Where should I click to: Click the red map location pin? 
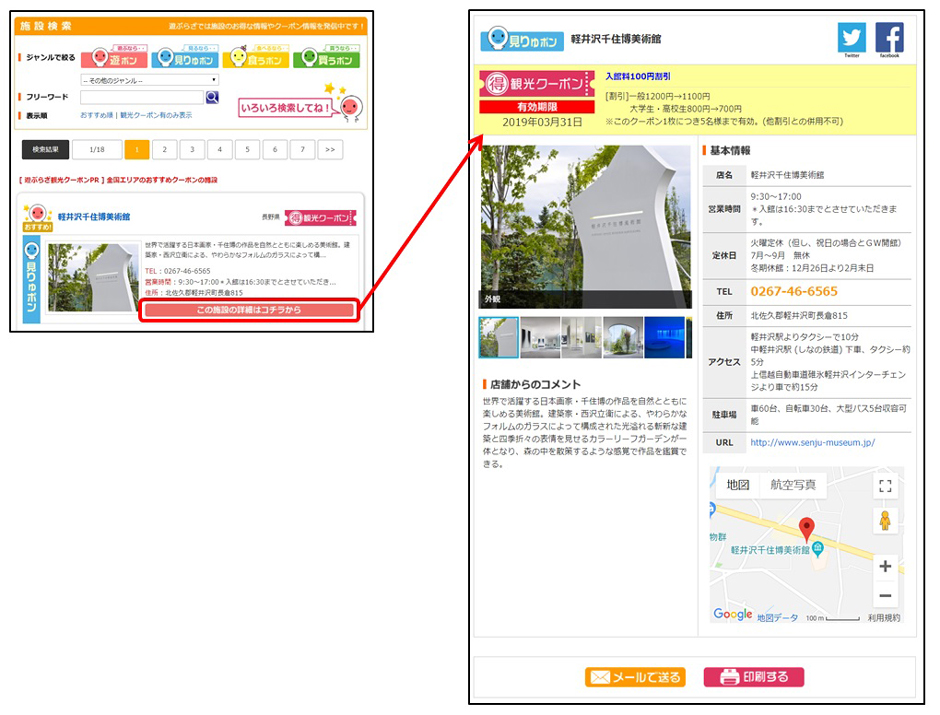pyautogui.click(x=806, y=530)
